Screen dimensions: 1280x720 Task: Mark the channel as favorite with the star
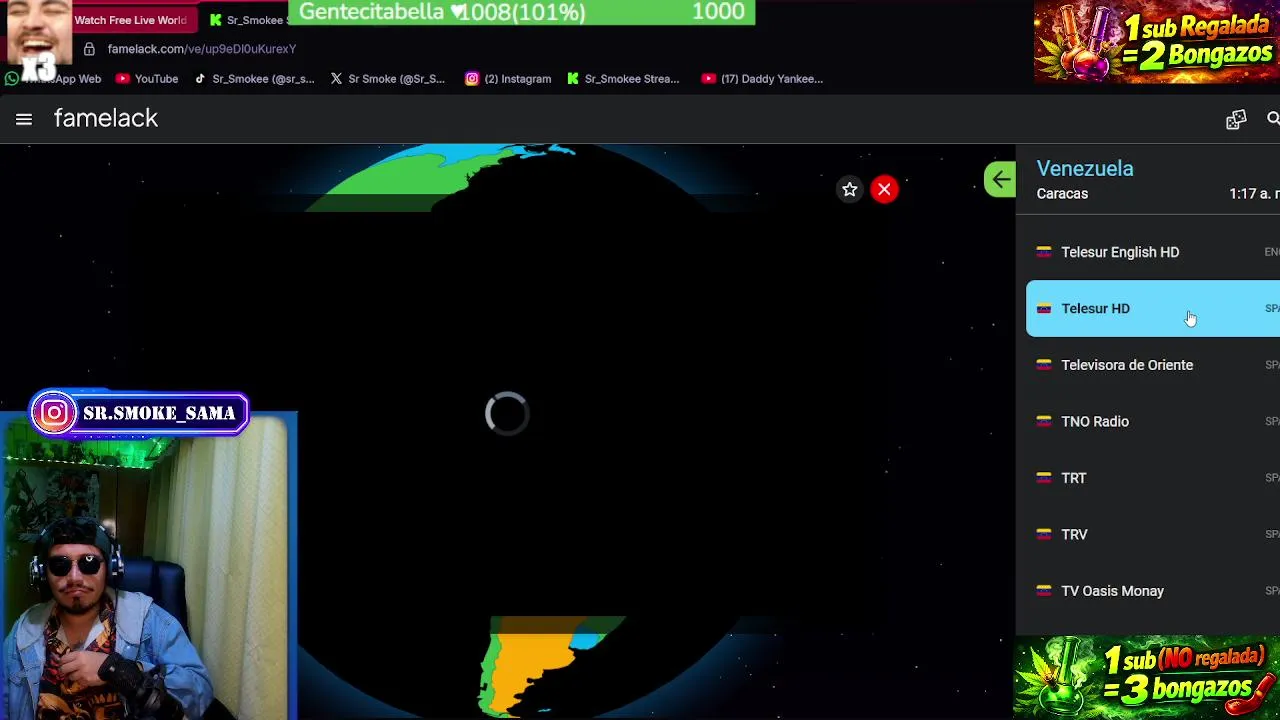click(x=849, y=189)
